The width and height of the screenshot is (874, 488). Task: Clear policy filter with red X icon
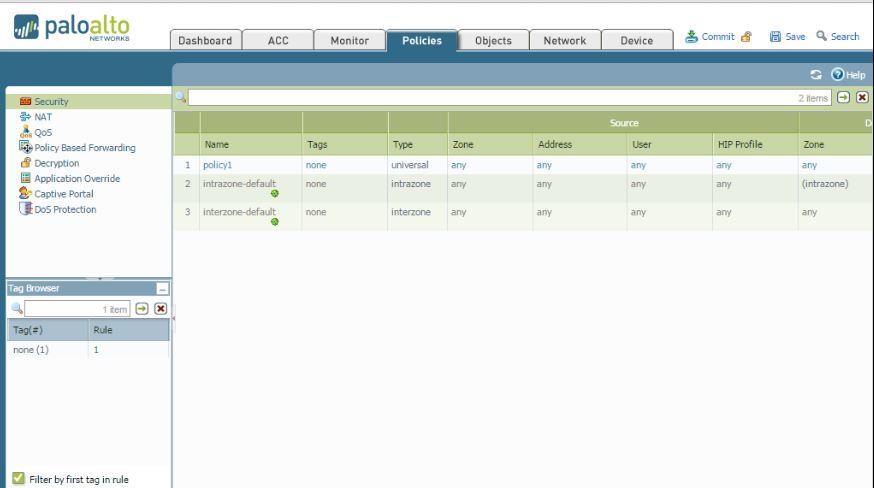861,98
